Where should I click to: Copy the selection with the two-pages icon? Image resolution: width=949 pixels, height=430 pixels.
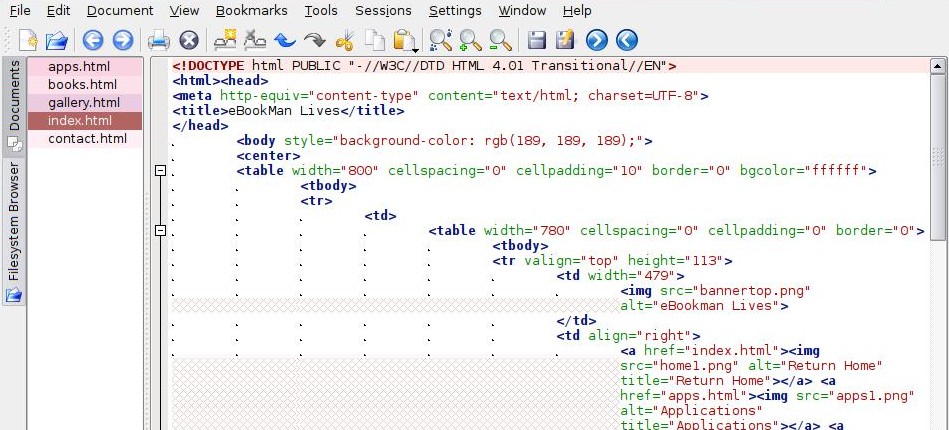click(x=375, y=41)
